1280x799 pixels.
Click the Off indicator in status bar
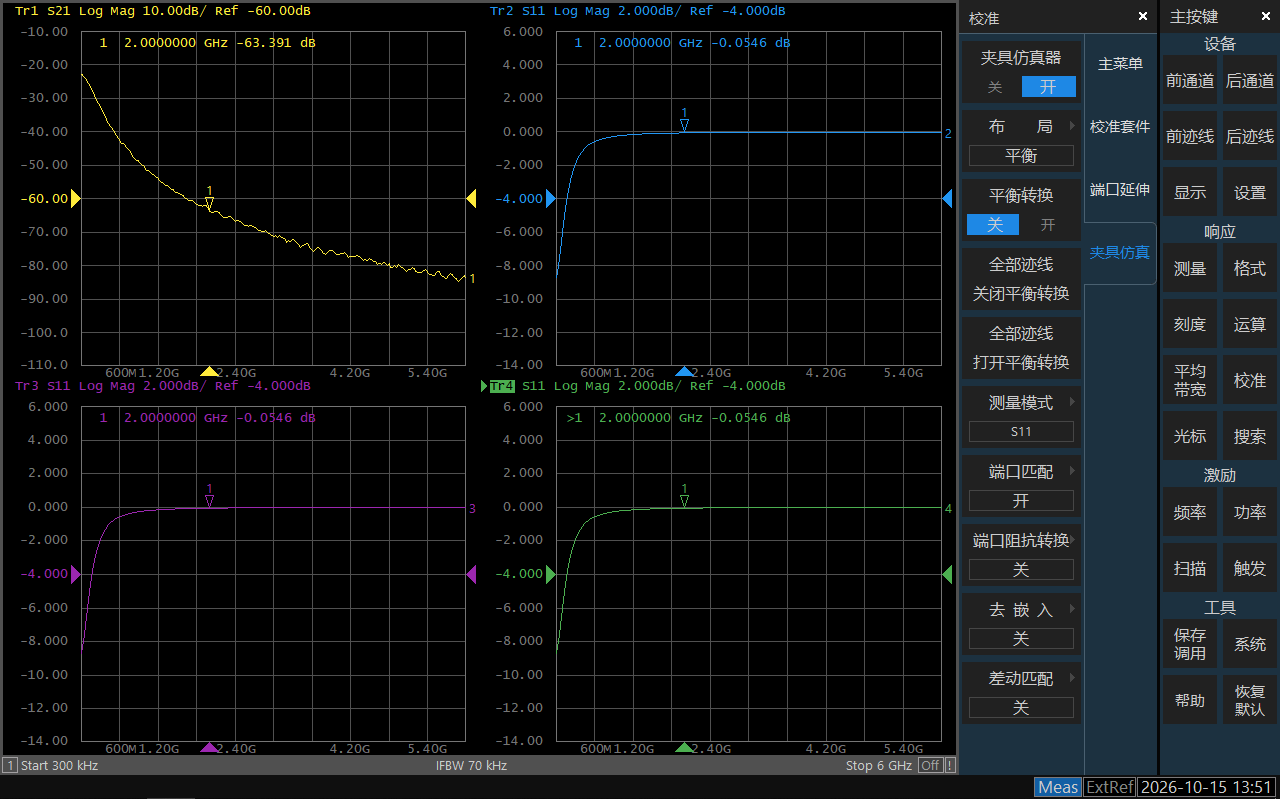930,765
